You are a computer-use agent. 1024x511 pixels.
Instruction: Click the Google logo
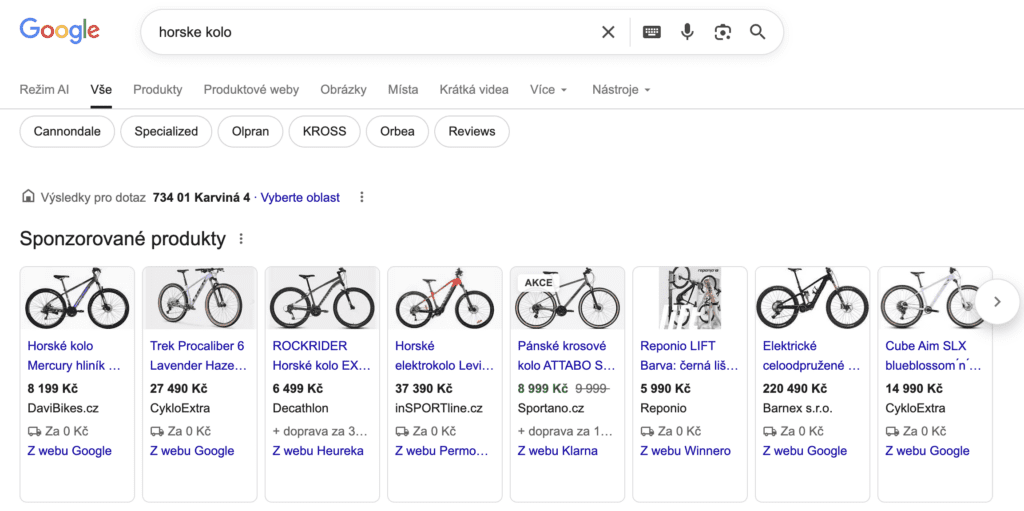click(x=60, y=31)
